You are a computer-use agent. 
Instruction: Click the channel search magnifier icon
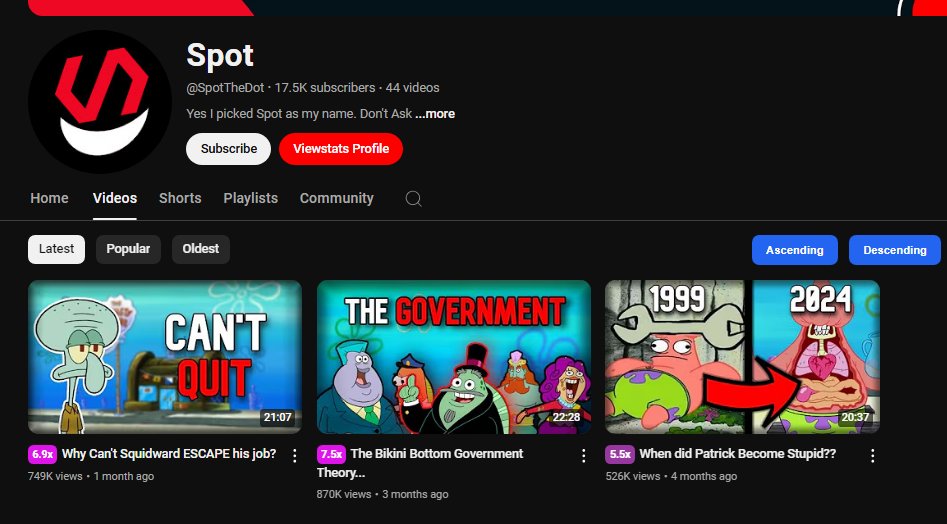point(413,199)
